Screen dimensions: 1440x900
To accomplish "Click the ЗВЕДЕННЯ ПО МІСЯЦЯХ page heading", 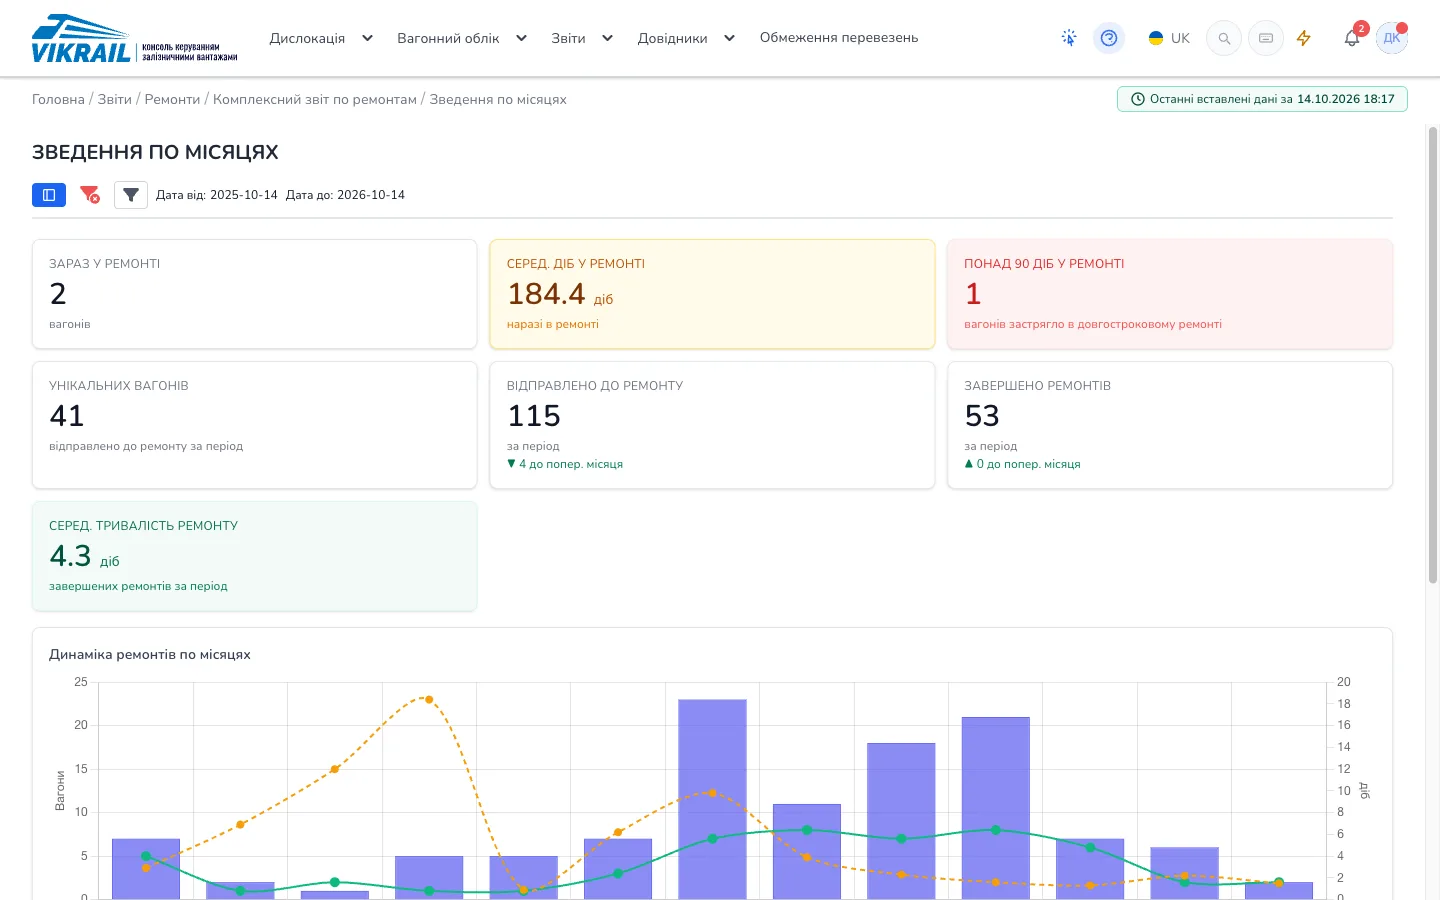I will point(155,152).
